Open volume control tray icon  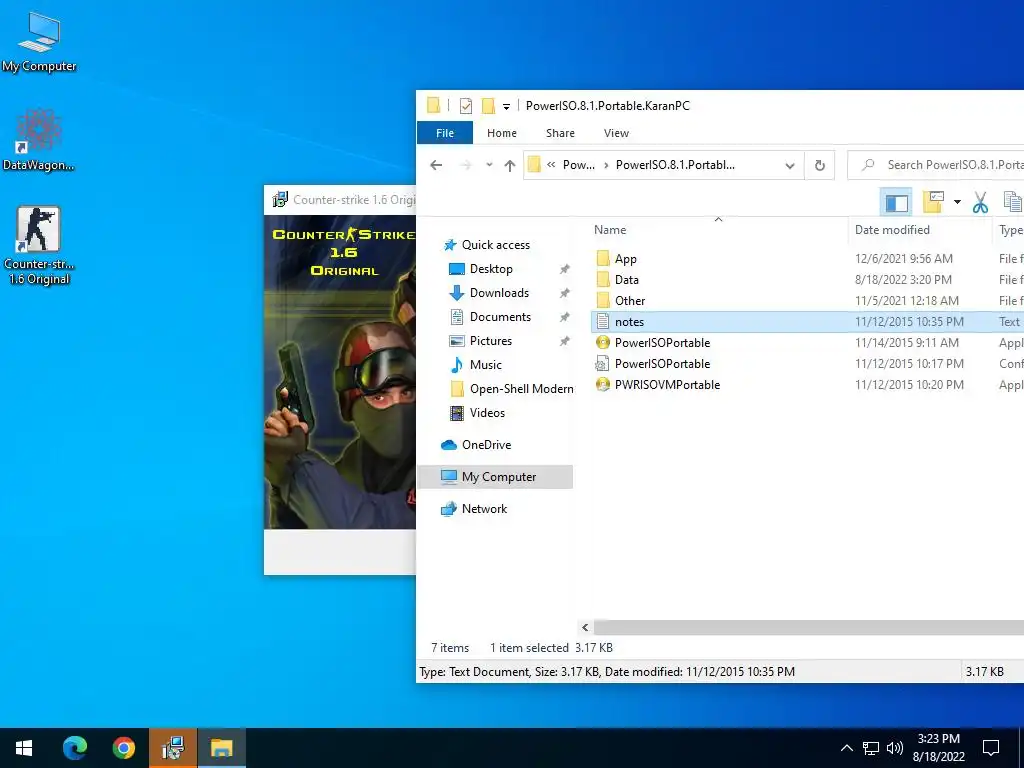coord(894,748)
